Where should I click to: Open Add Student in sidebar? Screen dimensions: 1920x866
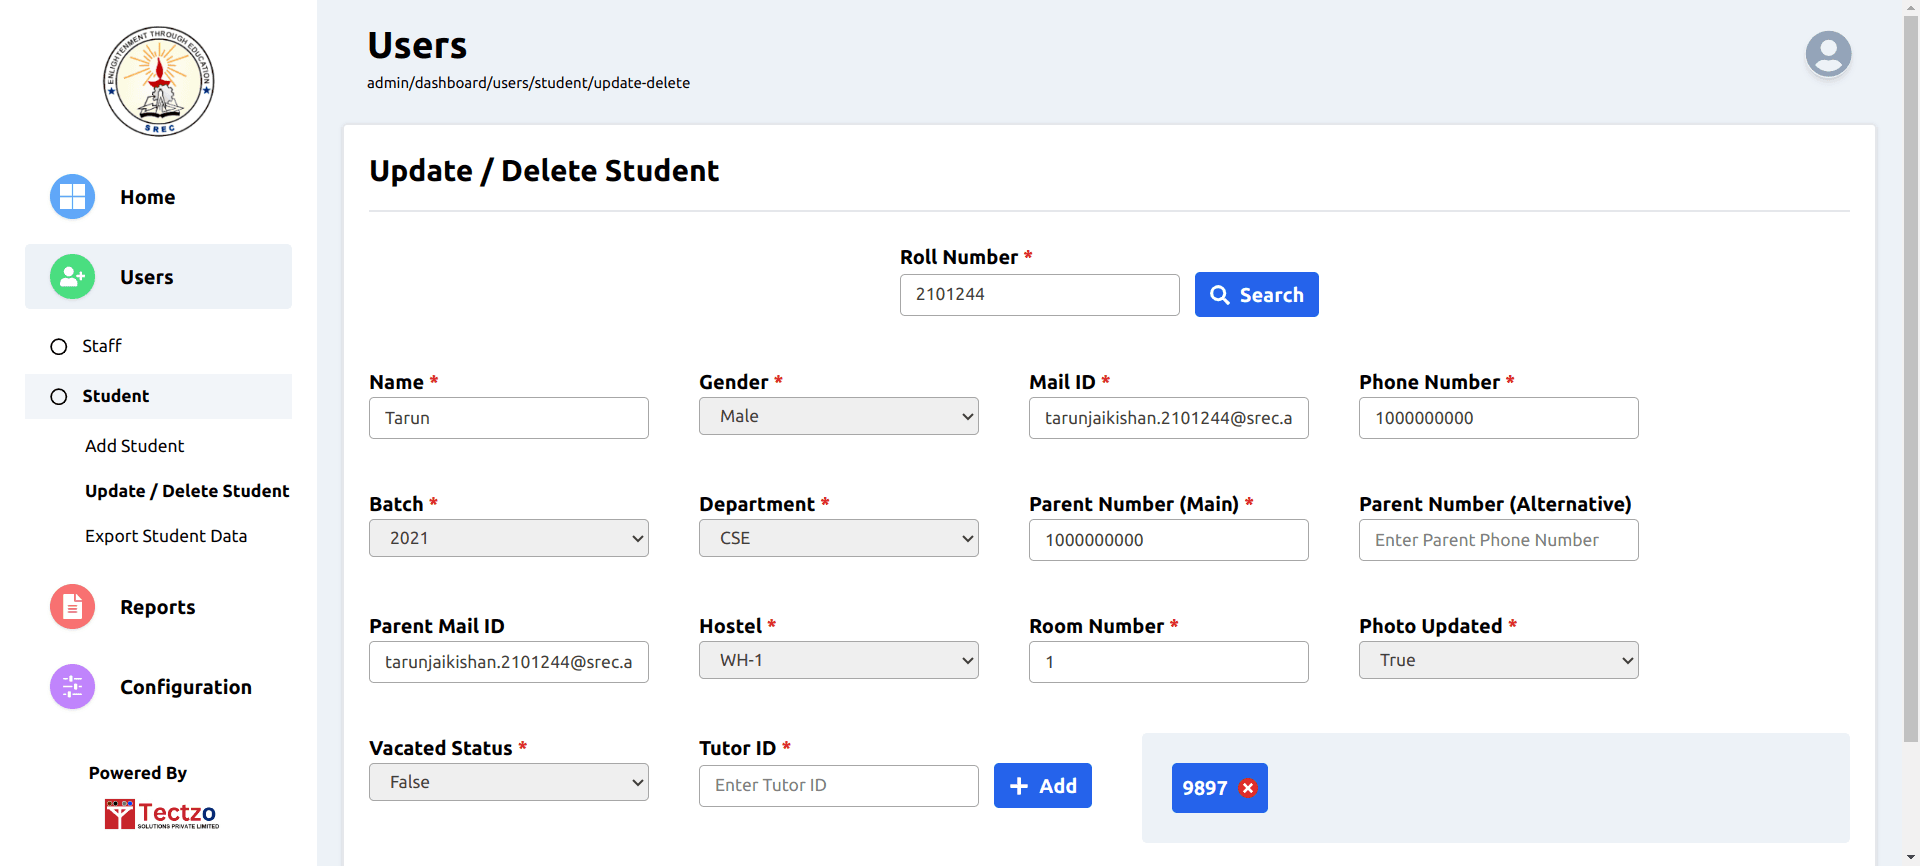[134, 446]
